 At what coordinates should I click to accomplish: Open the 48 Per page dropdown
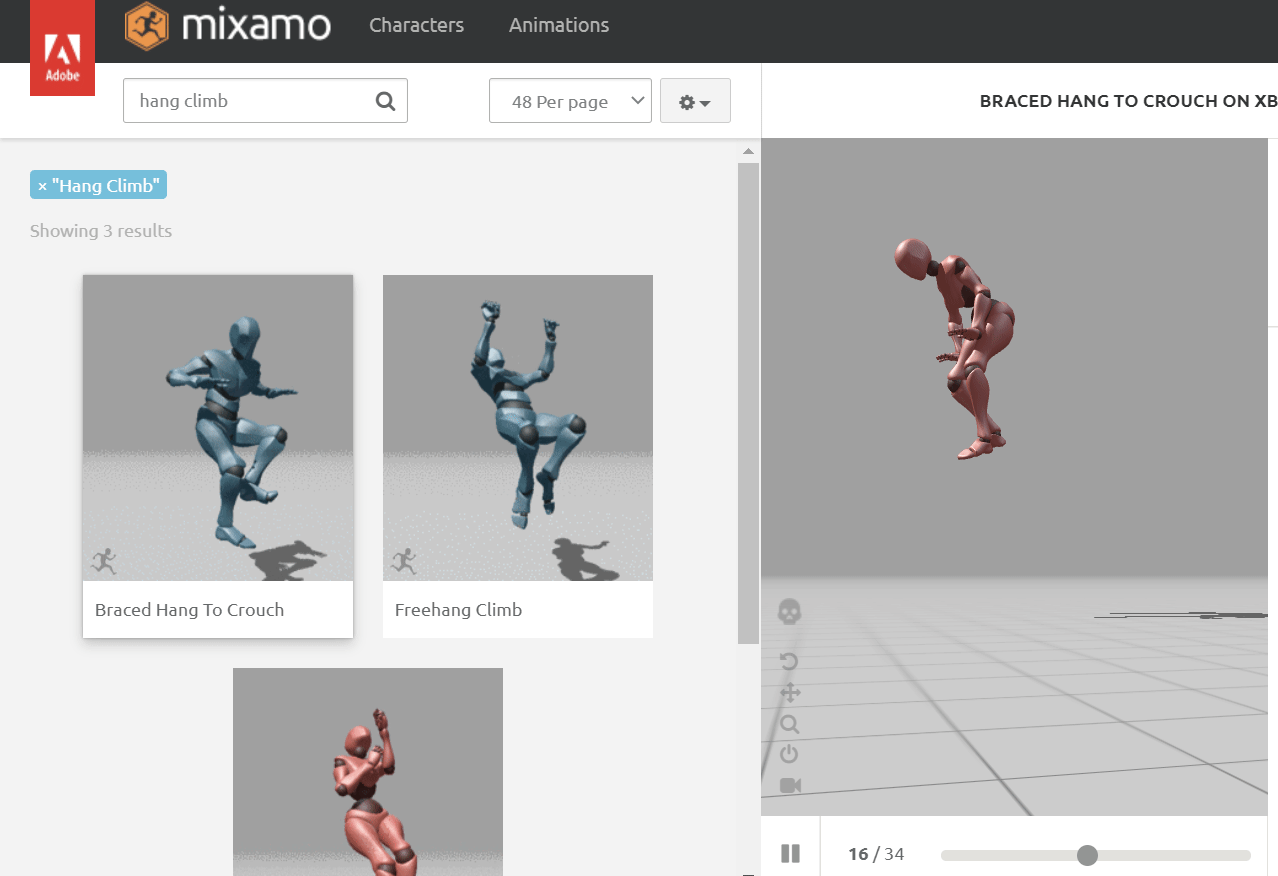(570, 101)
